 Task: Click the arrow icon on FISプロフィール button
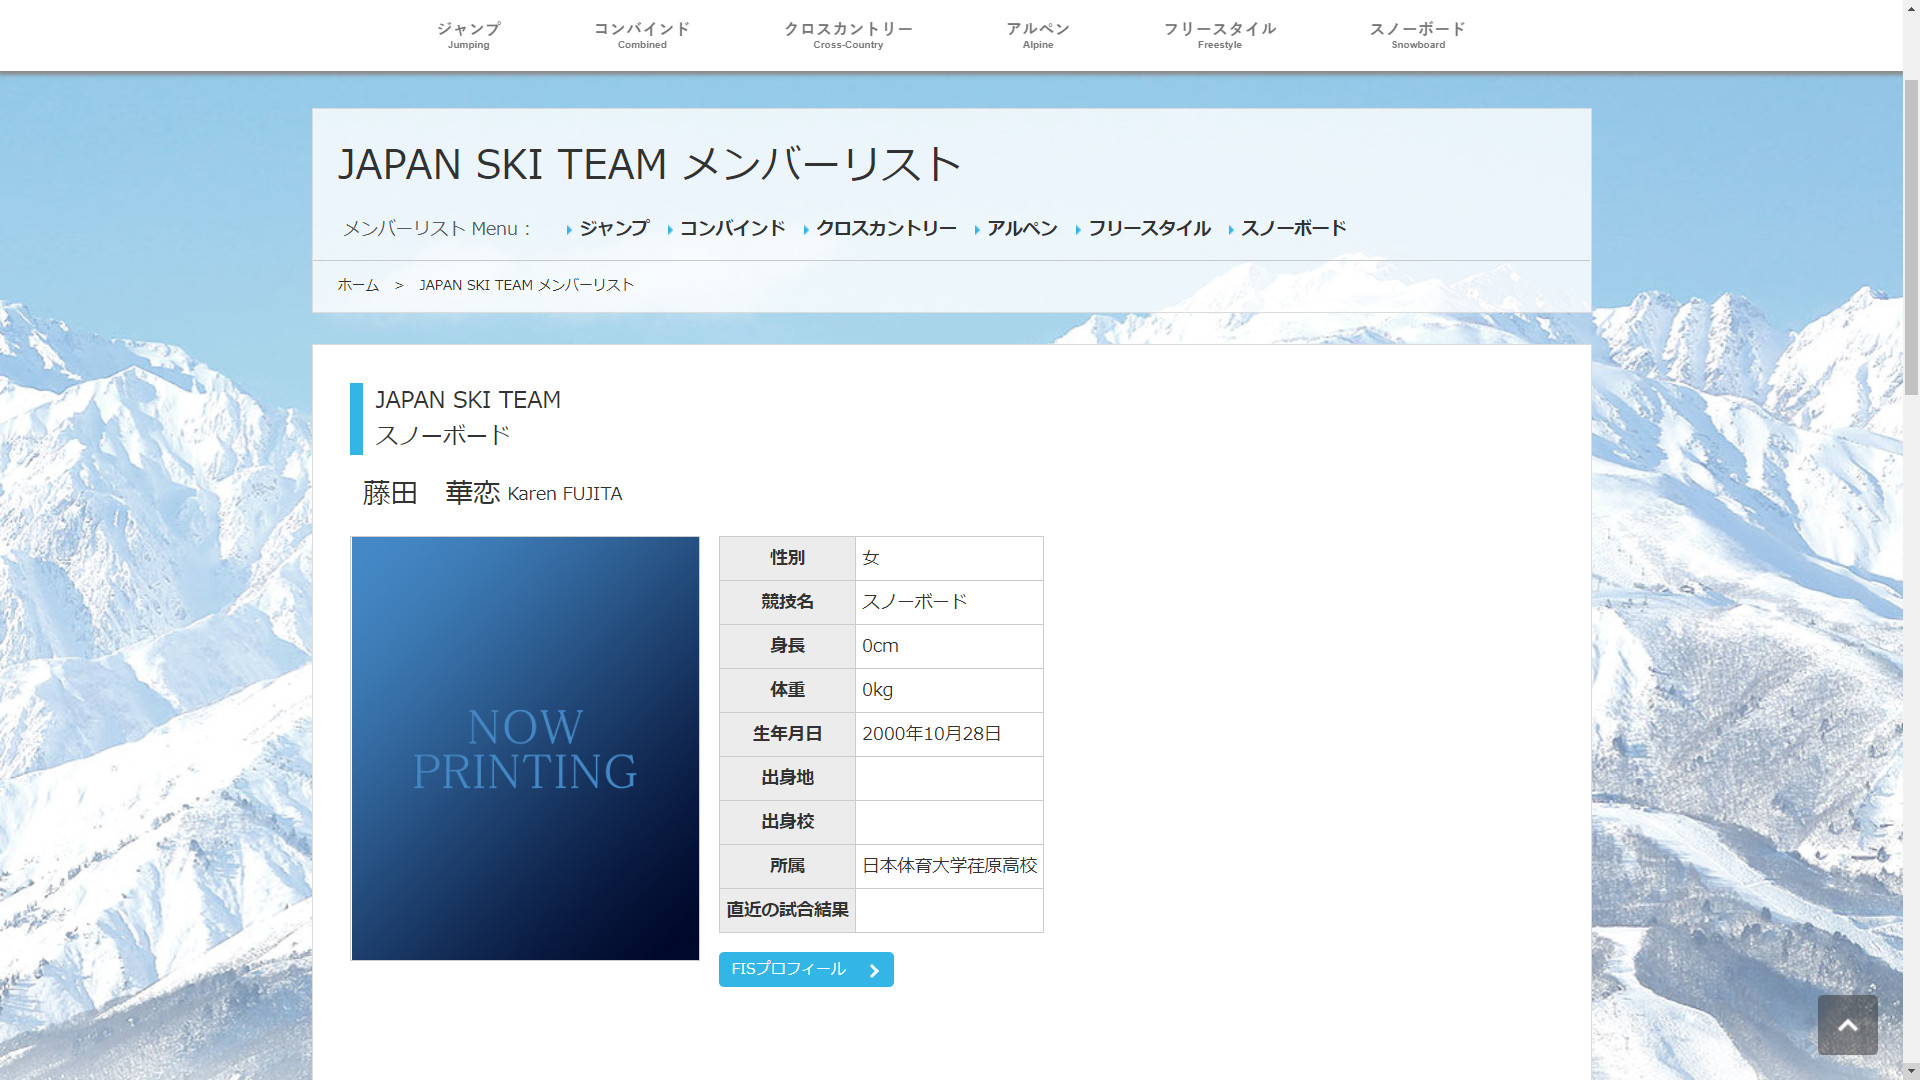[874, 970]
